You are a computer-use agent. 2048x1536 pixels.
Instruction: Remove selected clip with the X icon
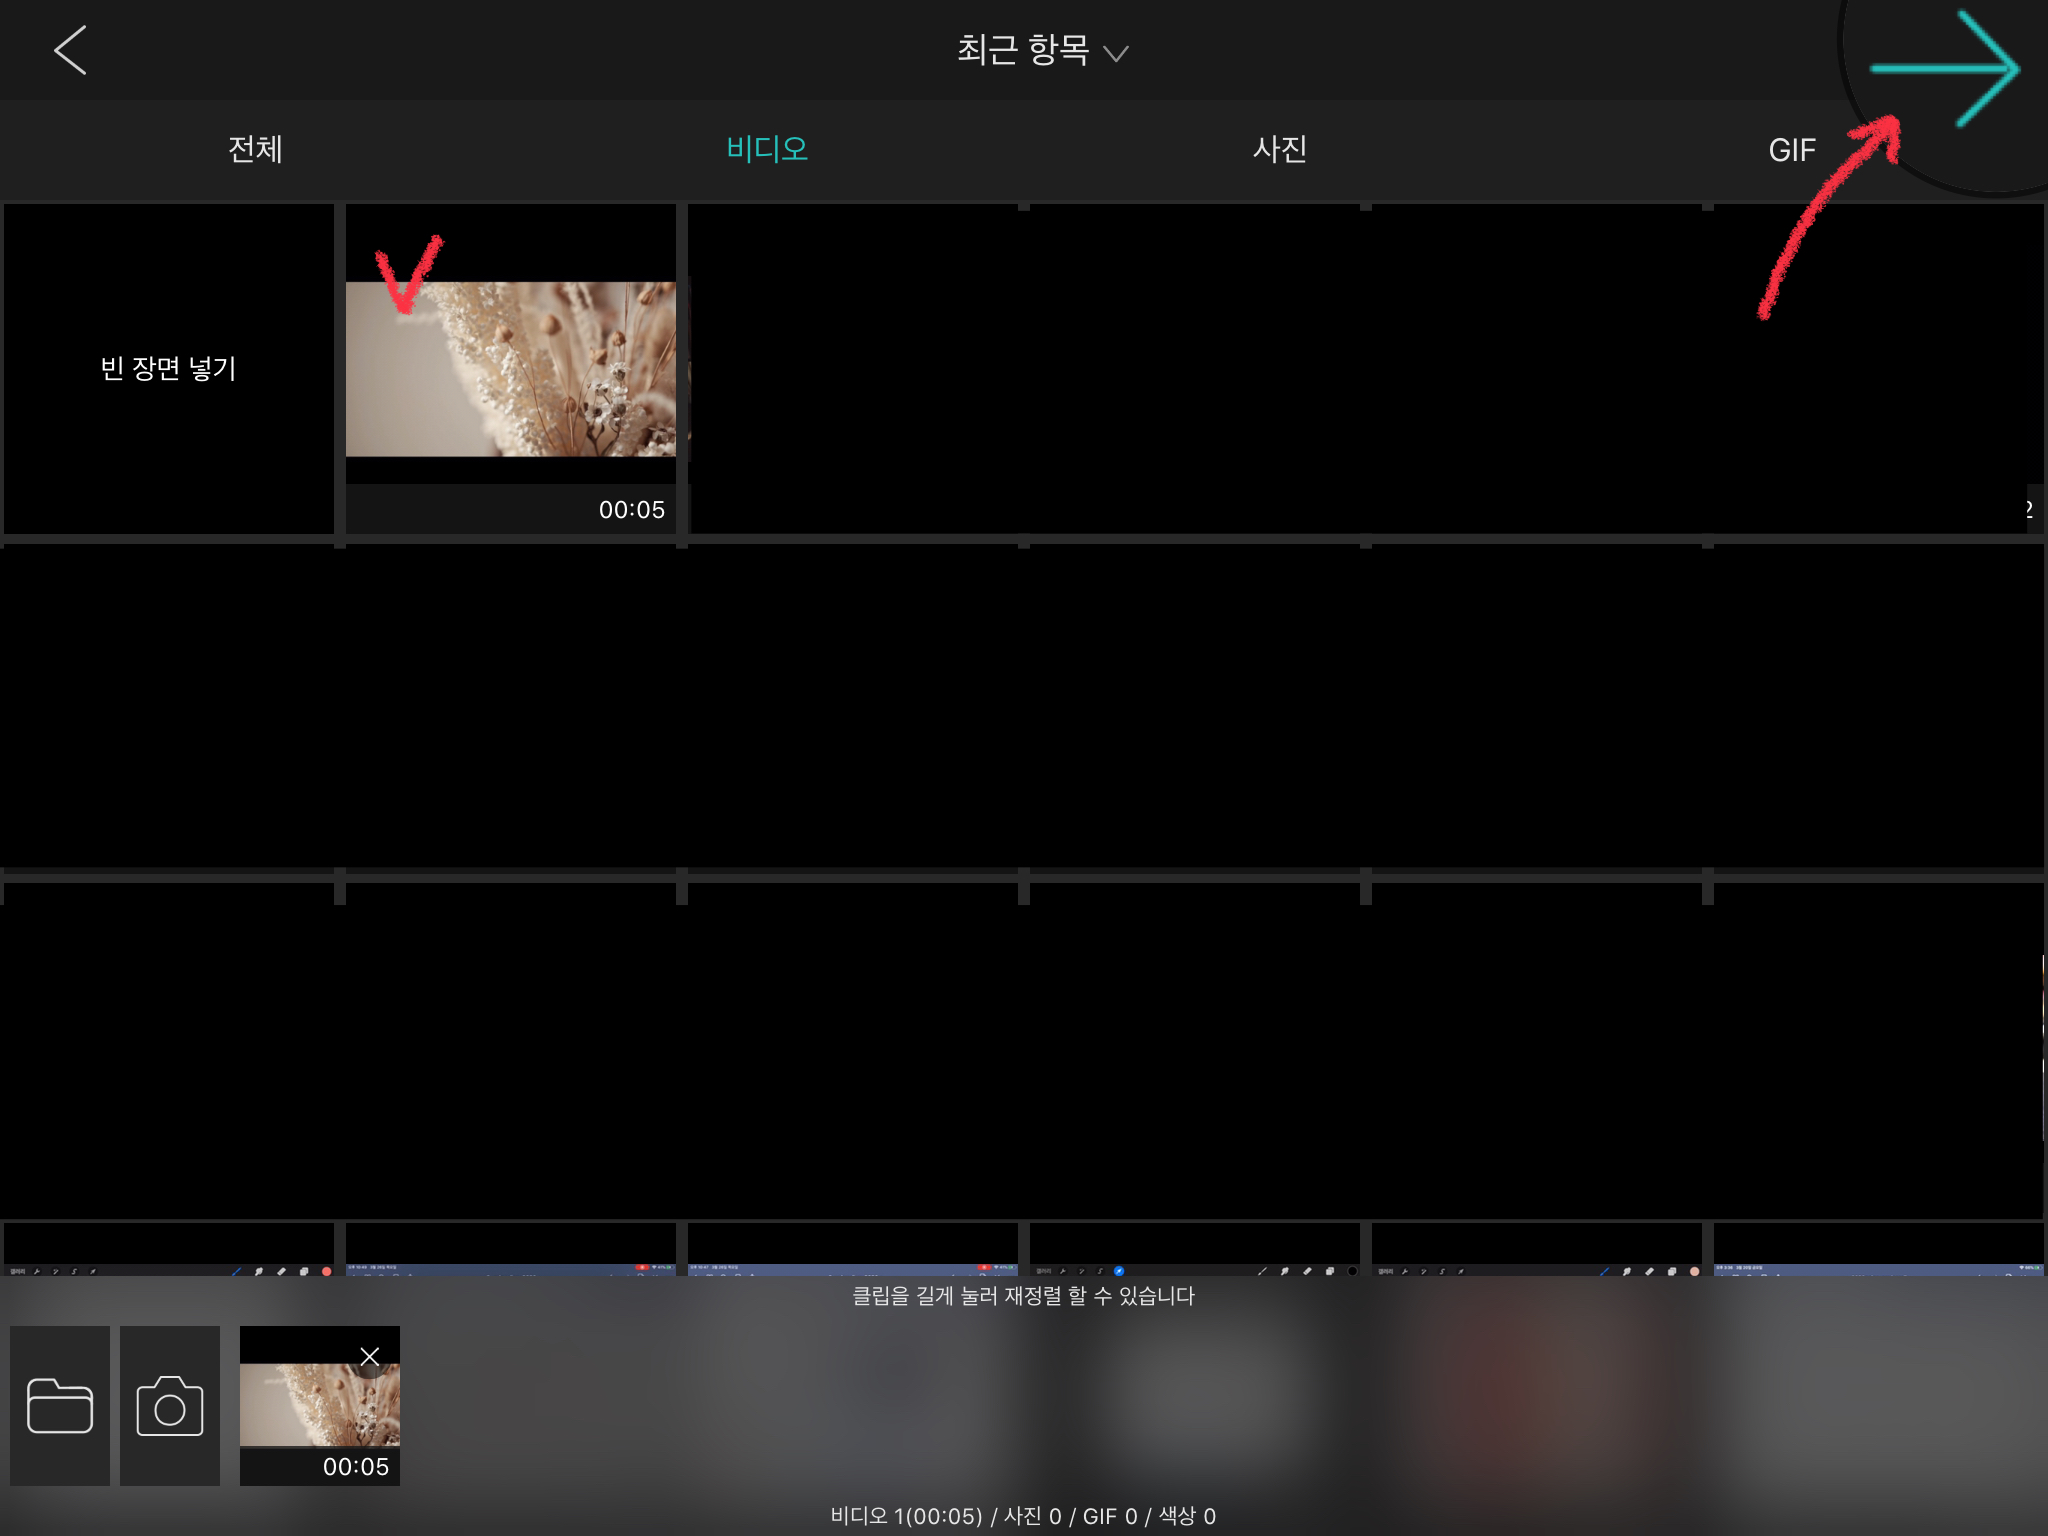pos(369,1357)
